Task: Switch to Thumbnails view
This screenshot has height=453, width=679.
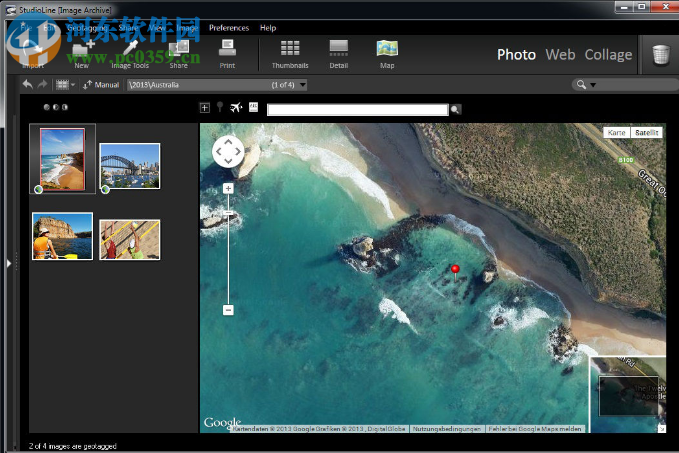Action: [x=290, y=54]
